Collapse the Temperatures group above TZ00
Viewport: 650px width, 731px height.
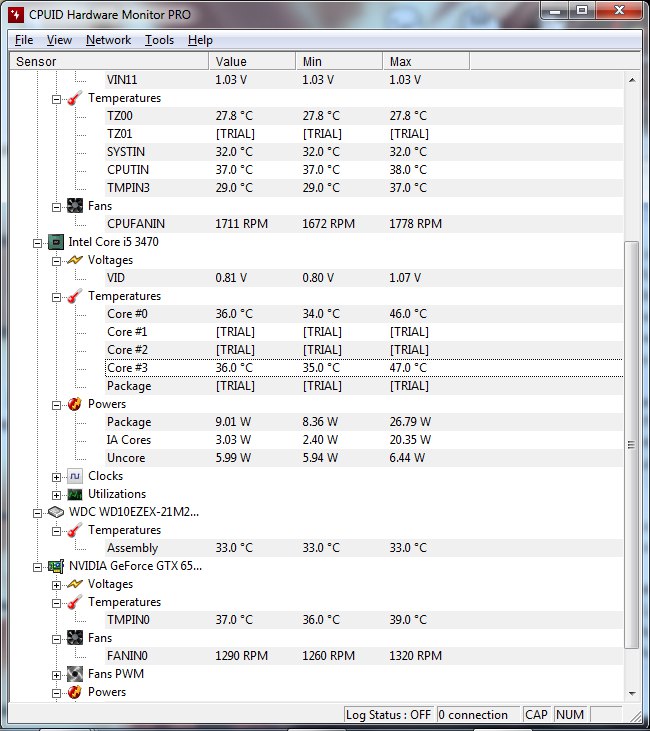[56, 99]
